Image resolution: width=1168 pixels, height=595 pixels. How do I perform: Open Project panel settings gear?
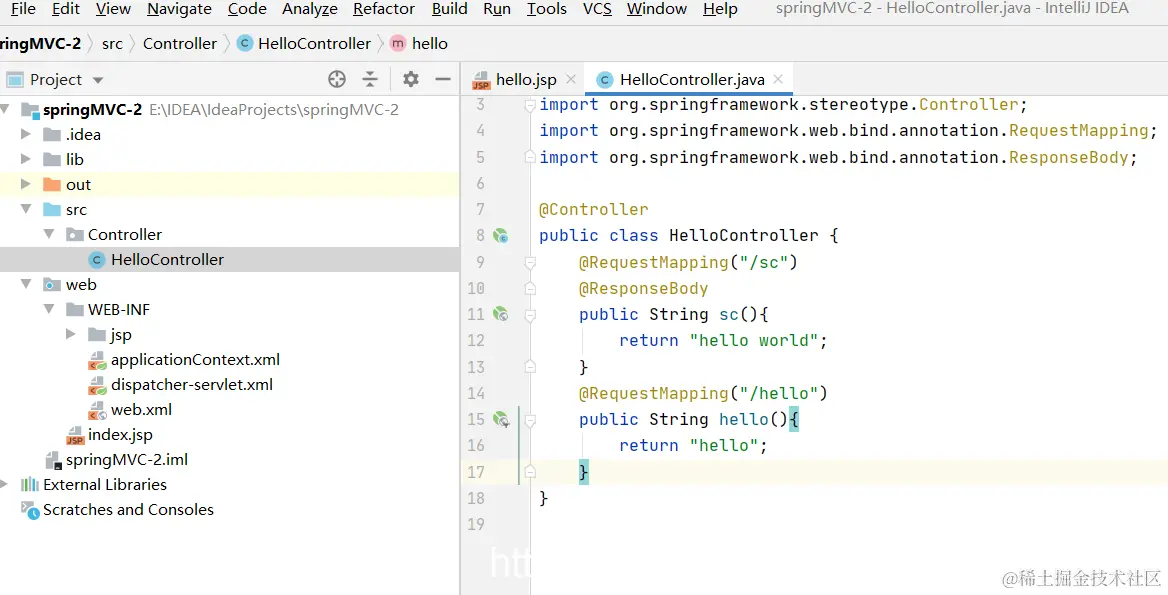410,79
